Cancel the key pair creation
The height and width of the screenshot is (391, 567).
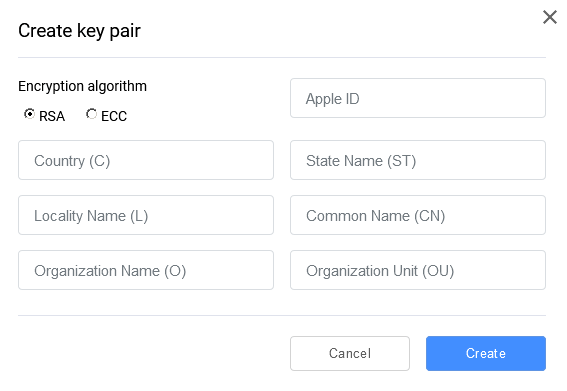pyautogui.click(x=350, y=353)
